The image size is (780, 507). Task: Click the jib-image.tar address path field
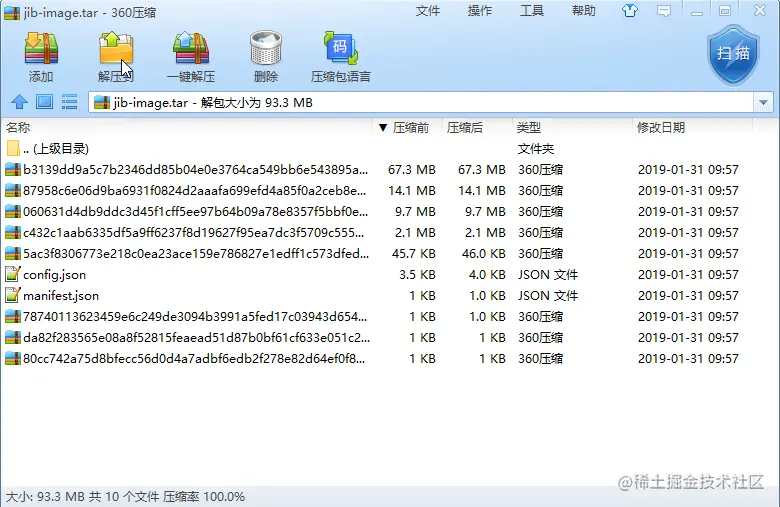[422, 102]
